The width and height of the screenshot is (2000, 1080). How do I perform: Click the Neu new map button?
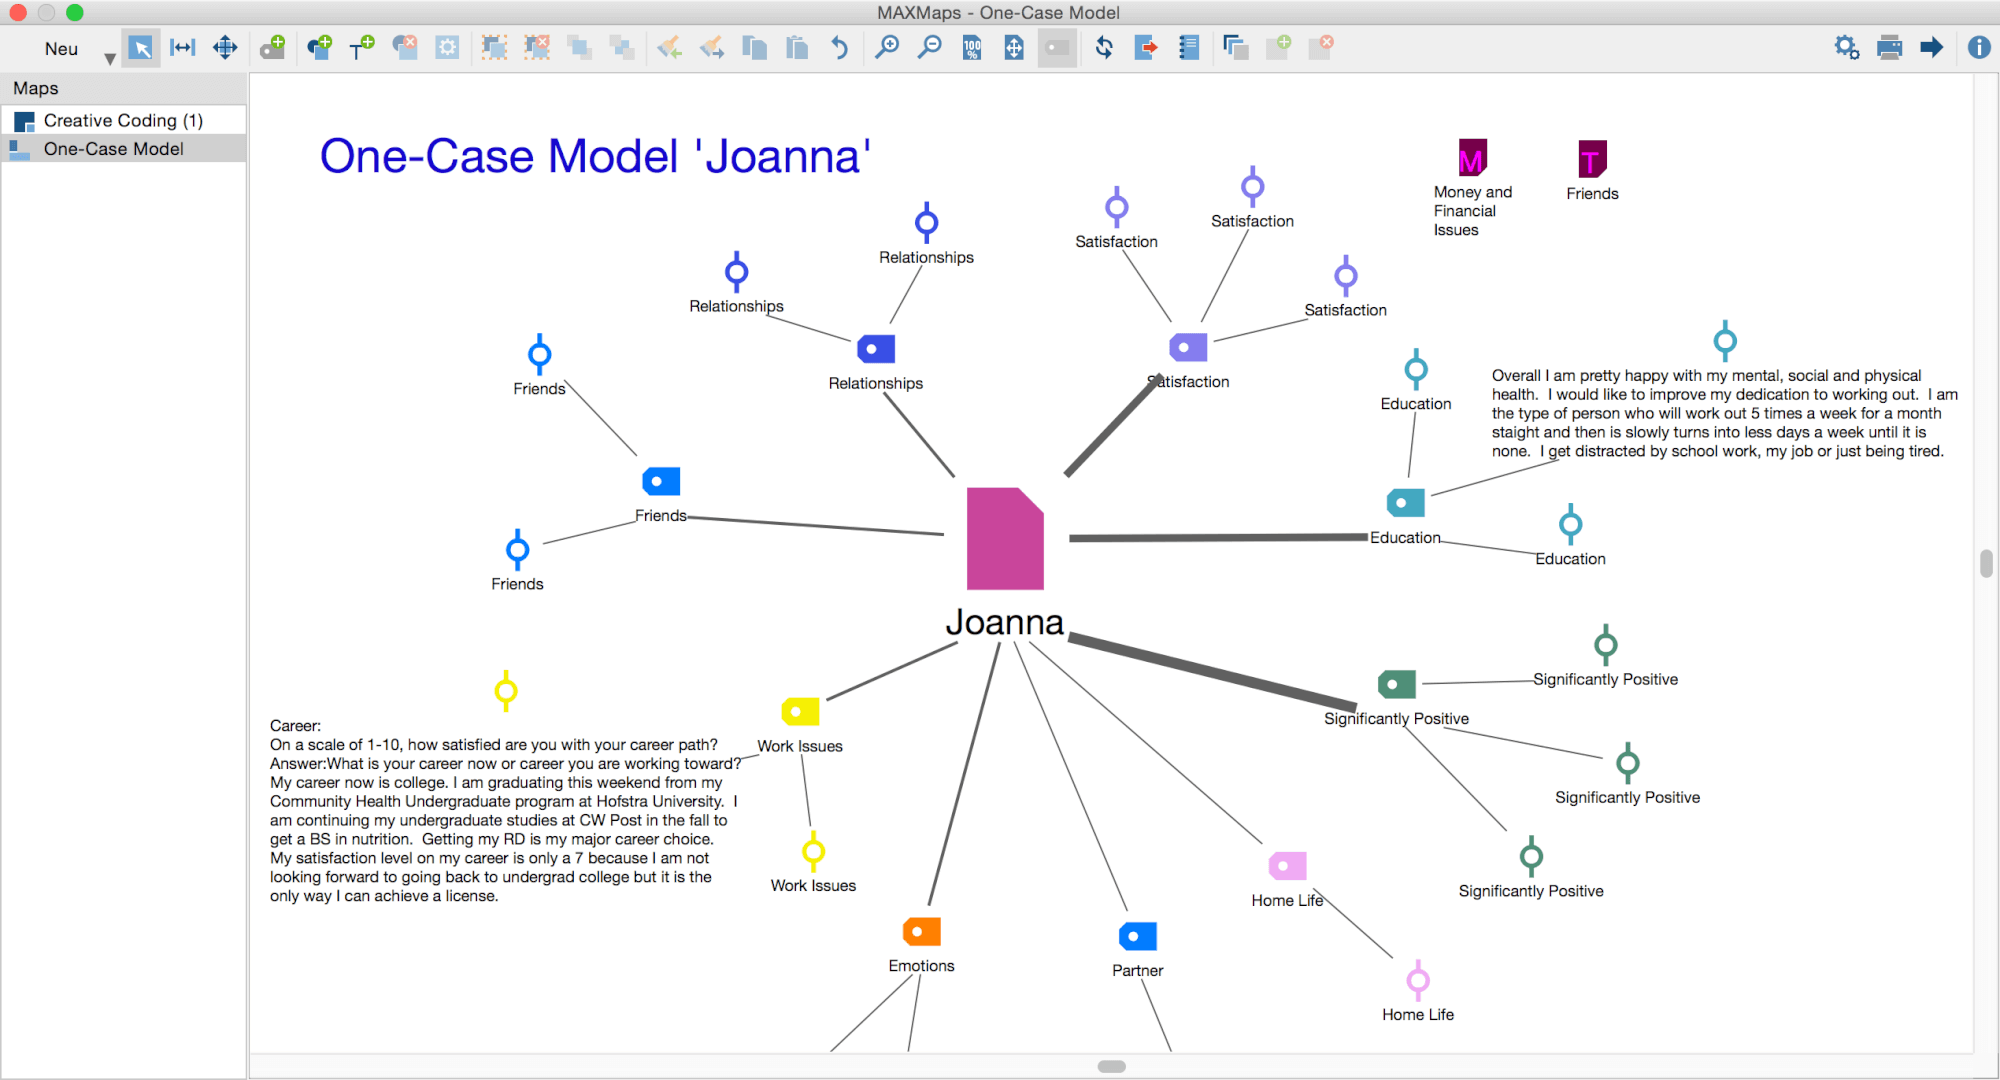[x=61, y=48]
